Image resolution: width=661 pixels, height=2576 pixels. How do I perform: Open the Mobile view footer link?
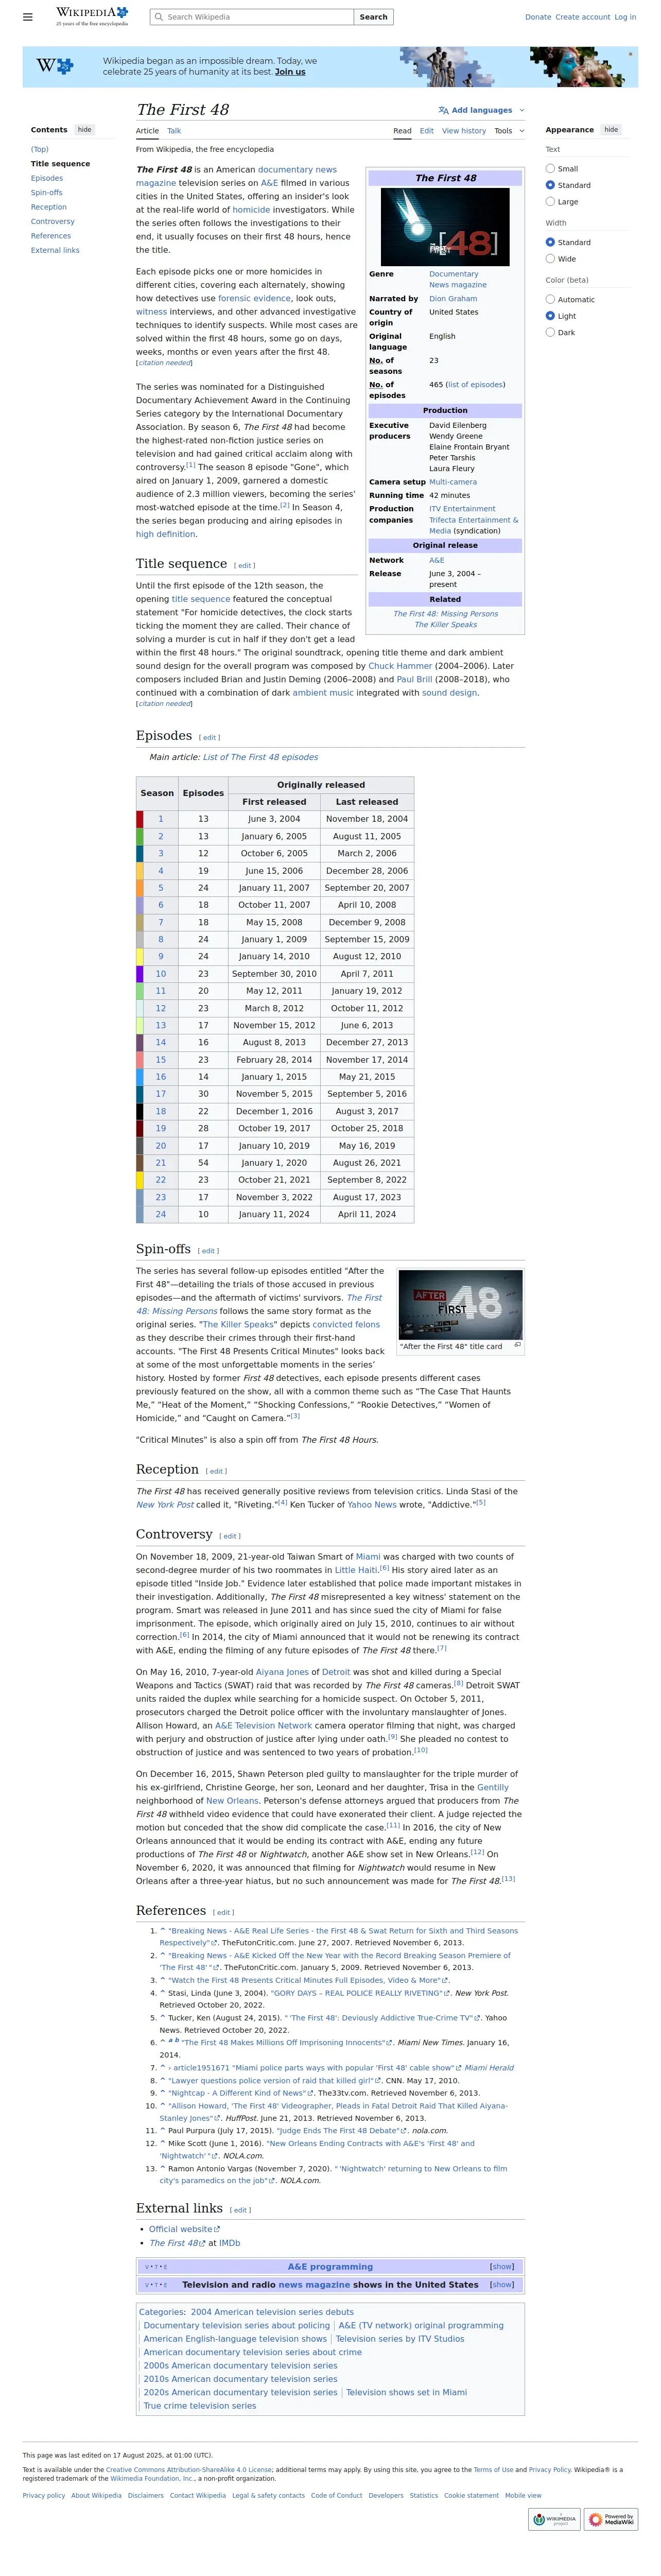click(x=523, y=2495)
